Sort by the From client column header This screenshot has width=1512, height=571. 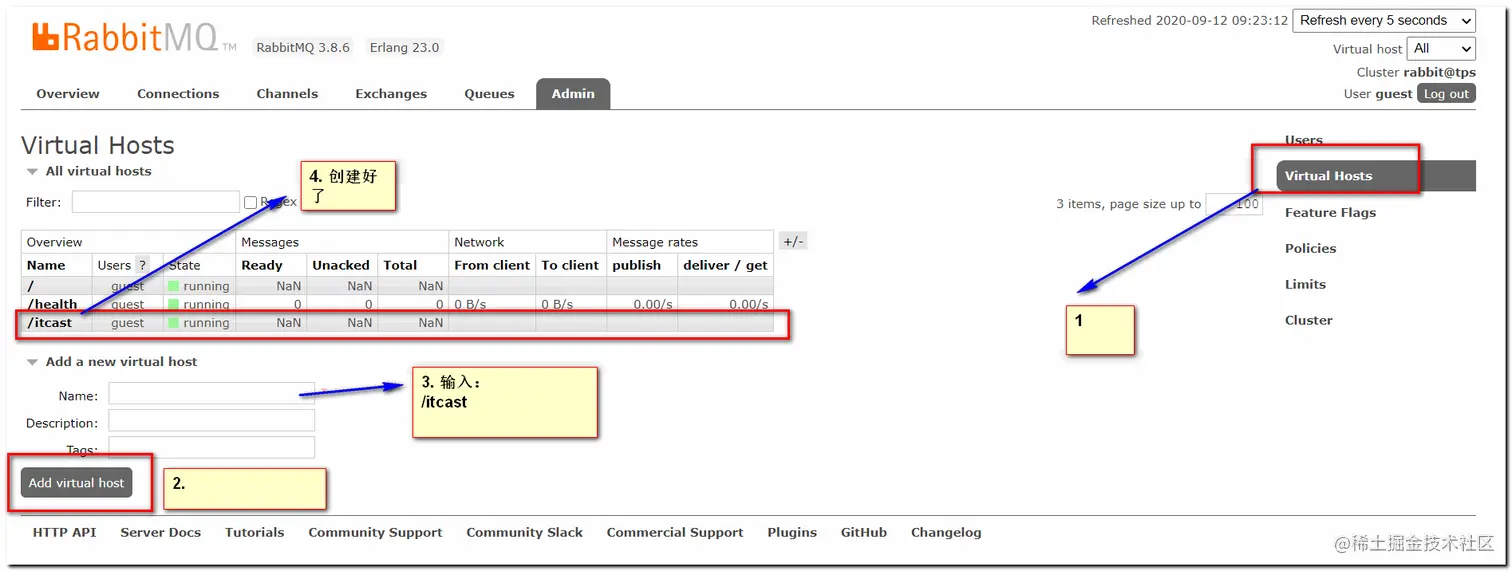click(x=492, y=265)
